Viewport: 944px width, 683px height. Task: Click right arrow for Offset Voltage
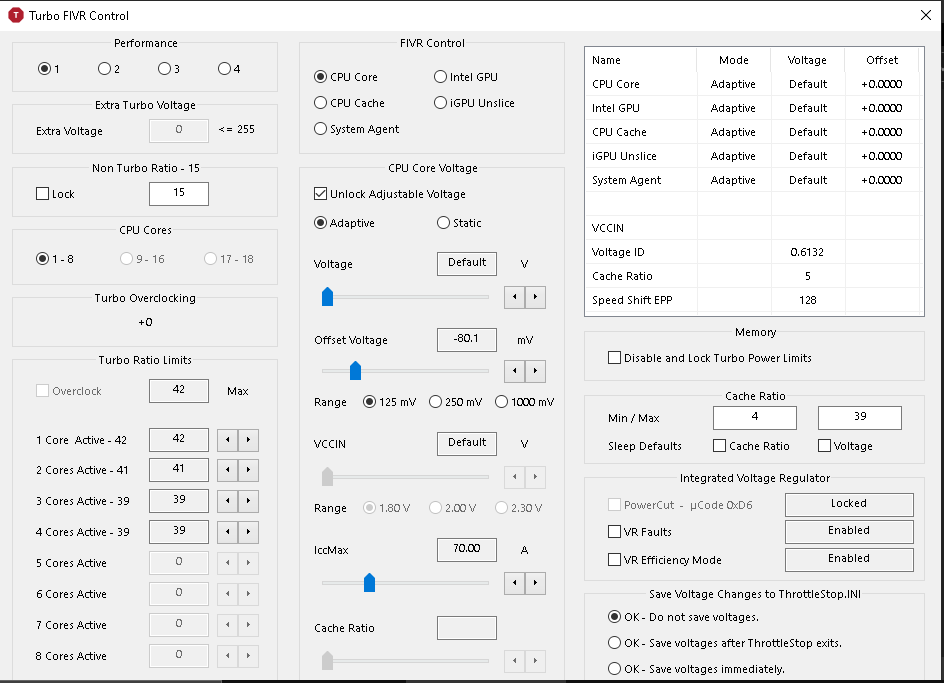pyautogui.click(x=537, y=371)
